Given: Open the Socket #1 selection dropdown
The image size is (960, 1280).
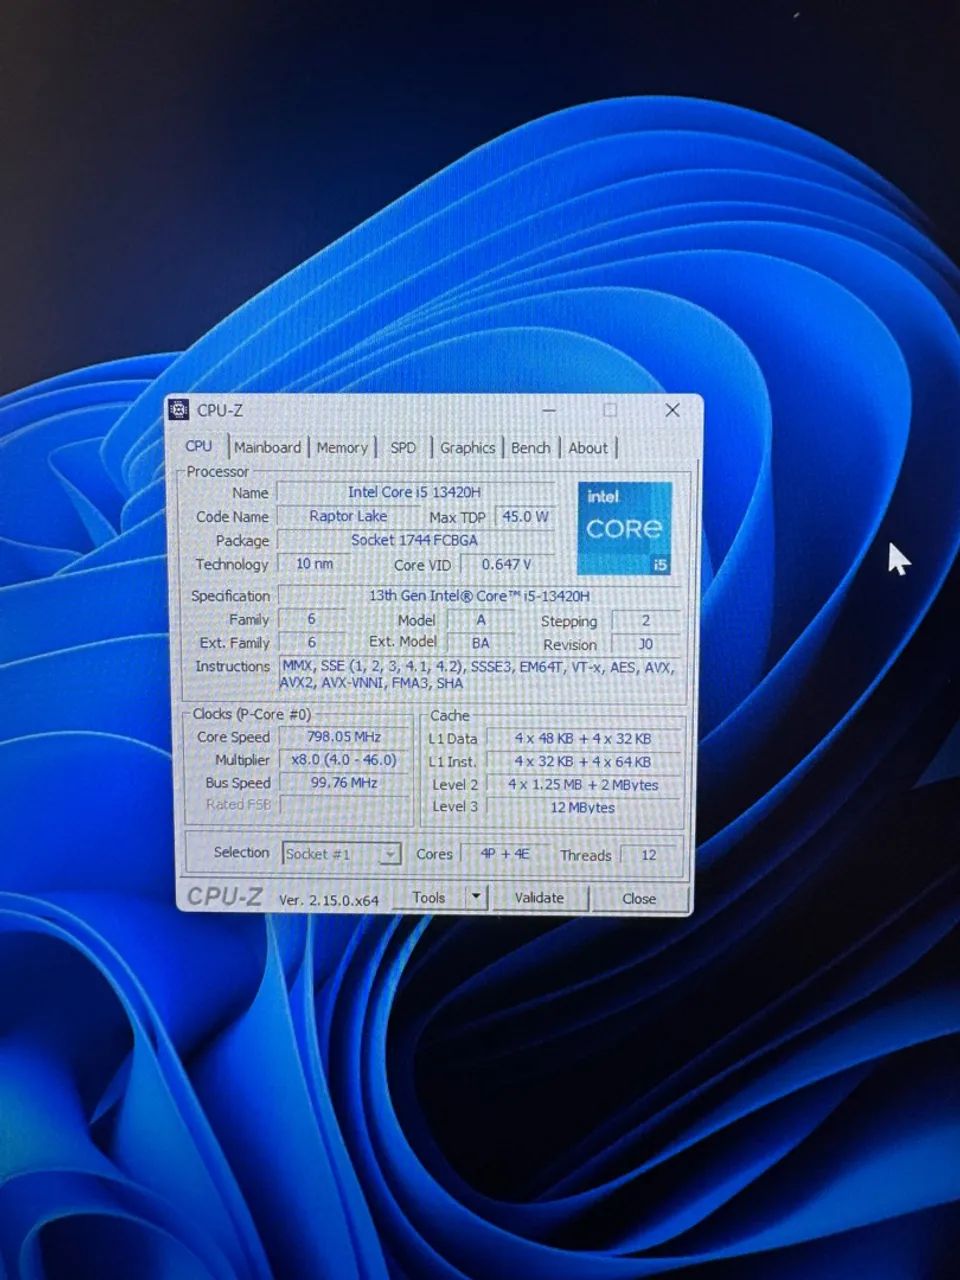Looking at the screenshot, I should pos(342,854).
